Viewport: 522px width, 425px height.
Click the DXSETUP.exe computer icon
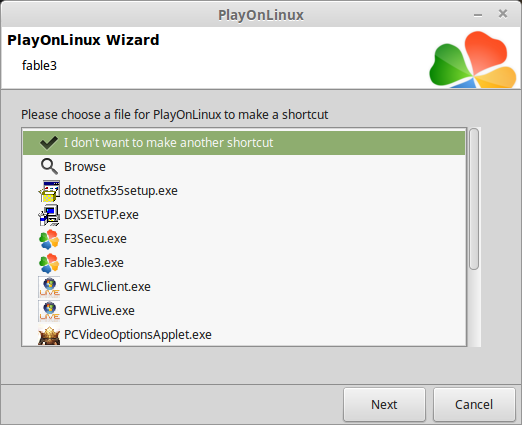pyautogui.click(x=49, y=215)
